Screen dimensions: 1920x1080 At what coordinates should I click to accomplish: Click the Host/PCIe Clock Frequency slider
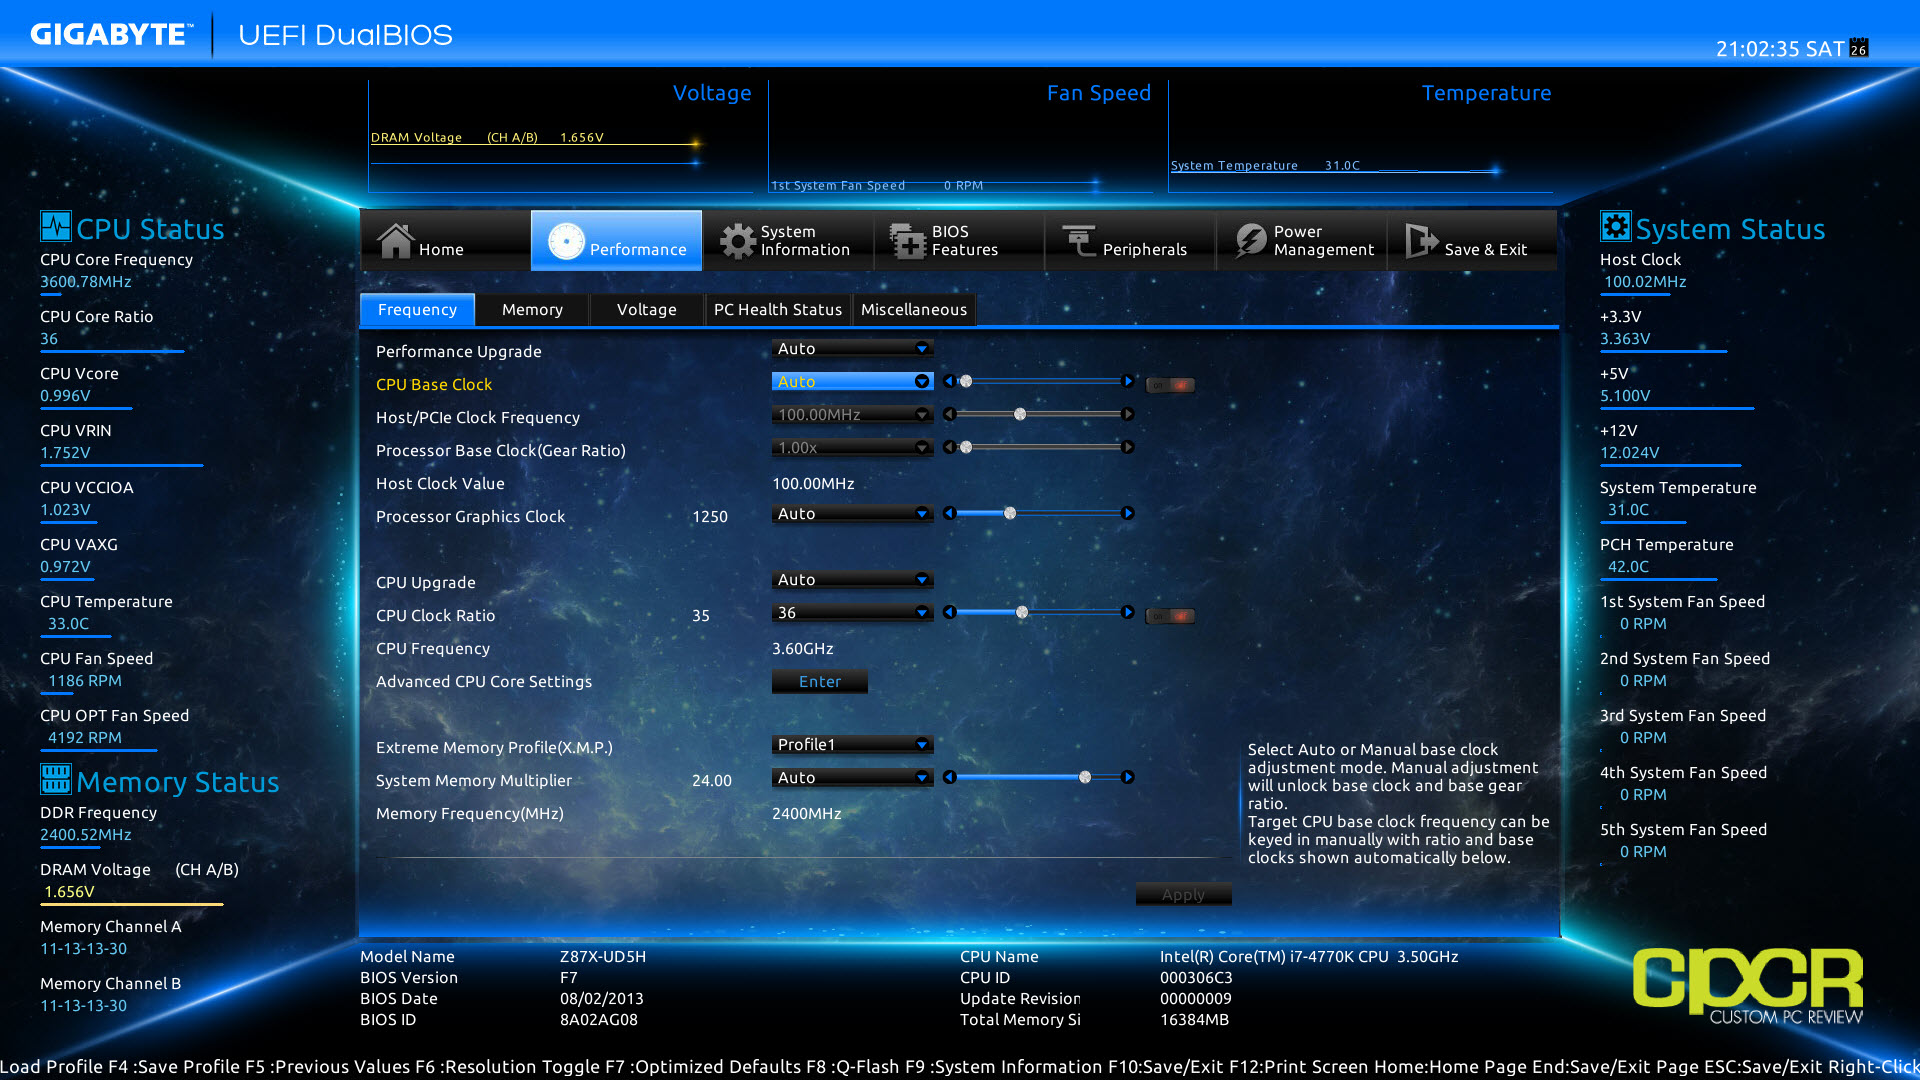pyautogui.click(x=1038, y=414)
